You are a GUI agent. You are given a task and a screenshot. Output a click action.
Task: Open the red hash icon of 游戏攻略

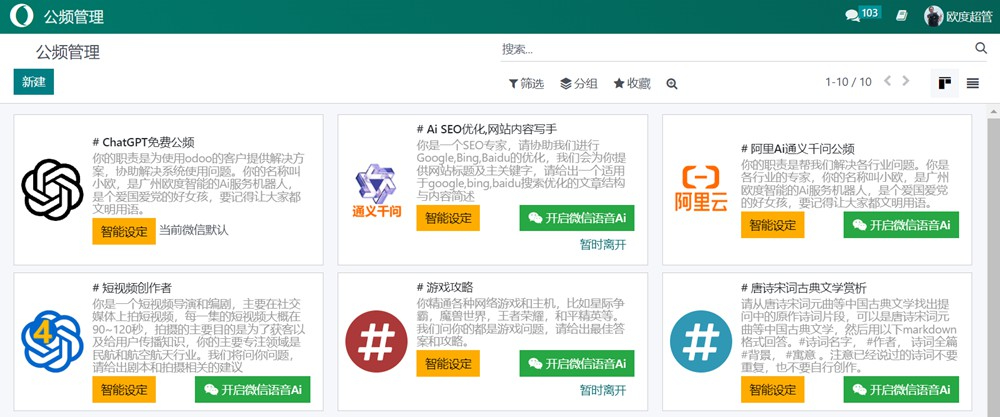376,341
